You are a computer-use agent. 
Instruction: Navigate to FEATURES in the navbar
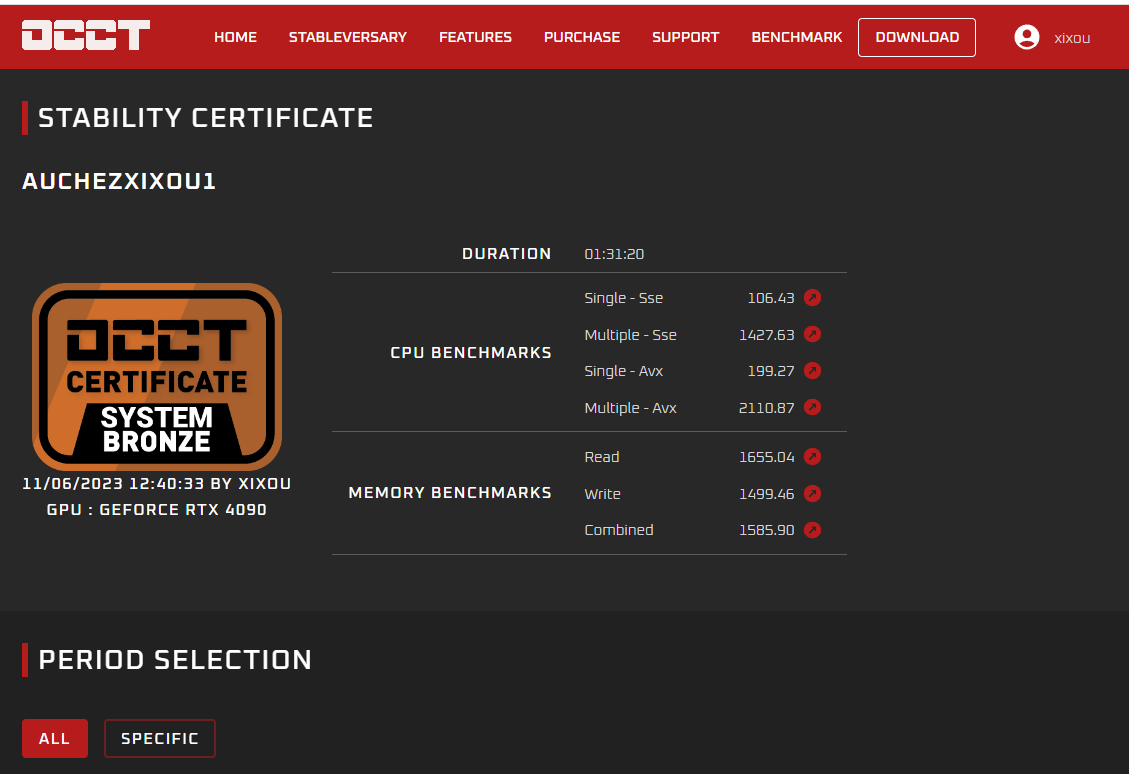coord(475,37)
